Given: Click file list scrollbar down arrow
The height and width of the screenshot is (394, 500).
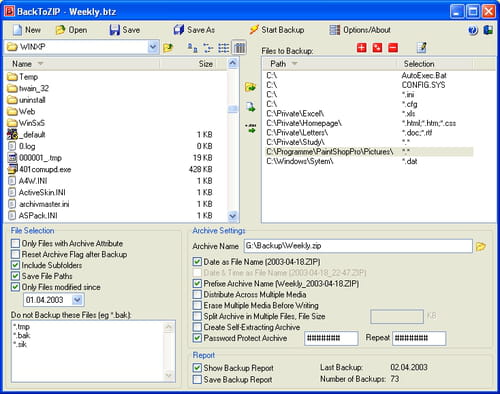Looking at the screenshot, I should pos(233,216).
